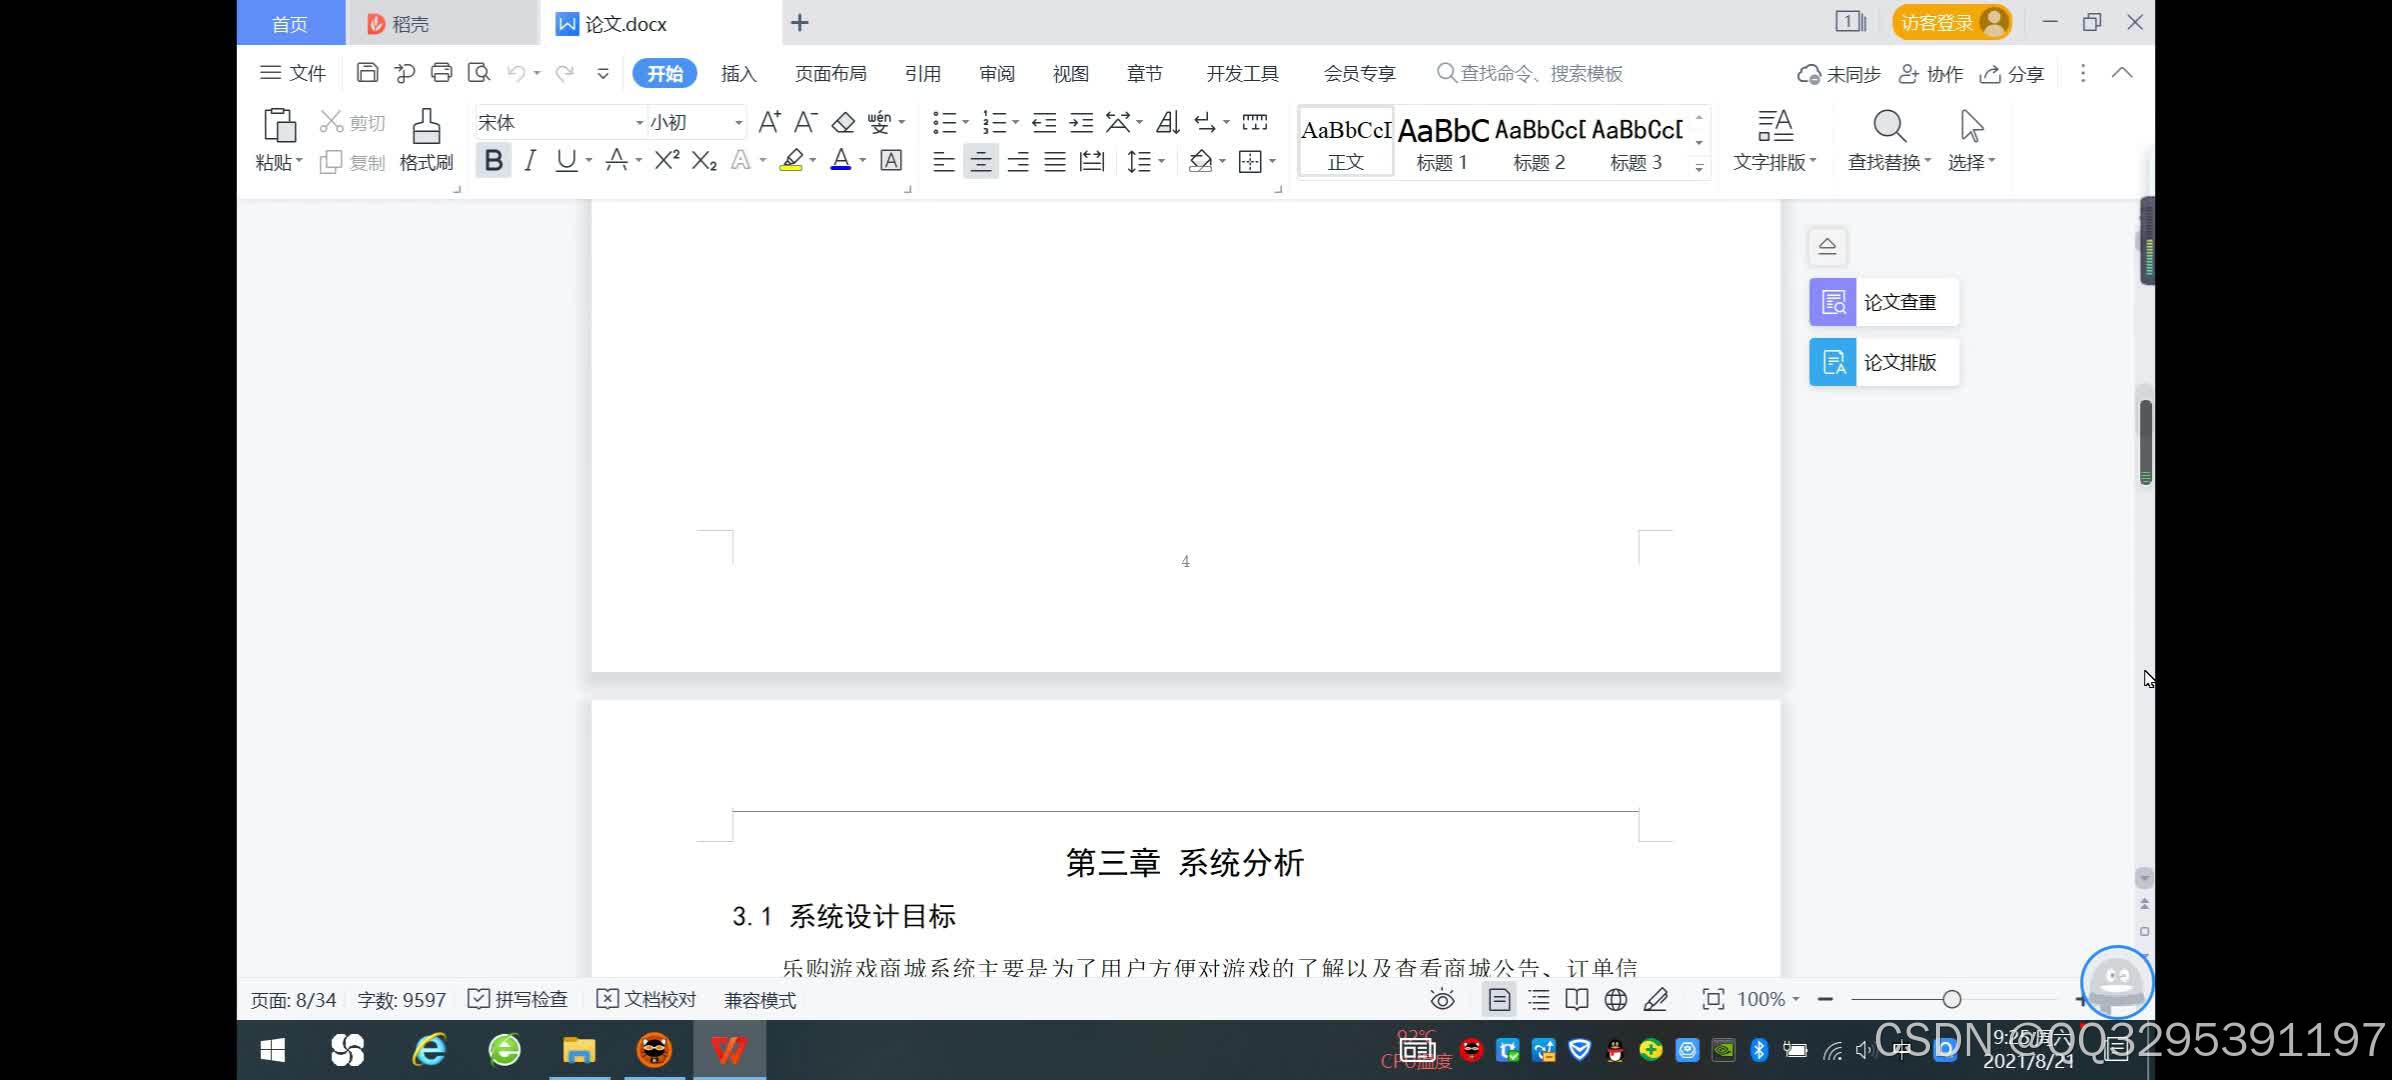
Task: Toggle align left paragraph
Action: point(943,161)
